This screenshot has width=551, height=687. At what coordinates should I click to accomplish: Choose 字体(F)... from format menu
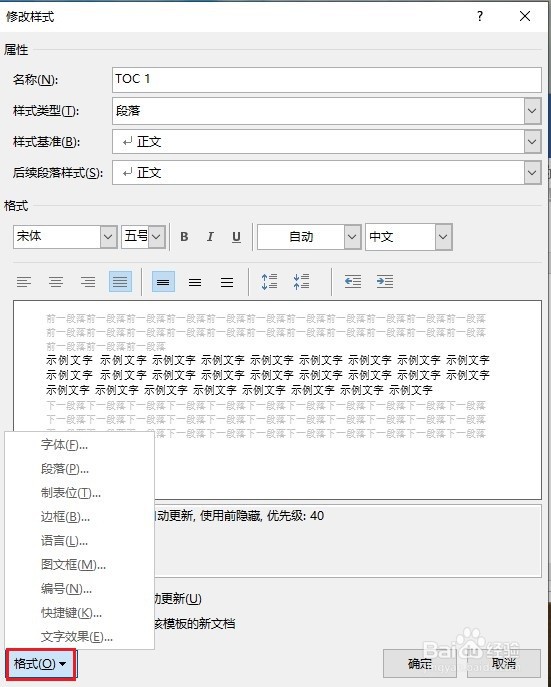point(79,445)
